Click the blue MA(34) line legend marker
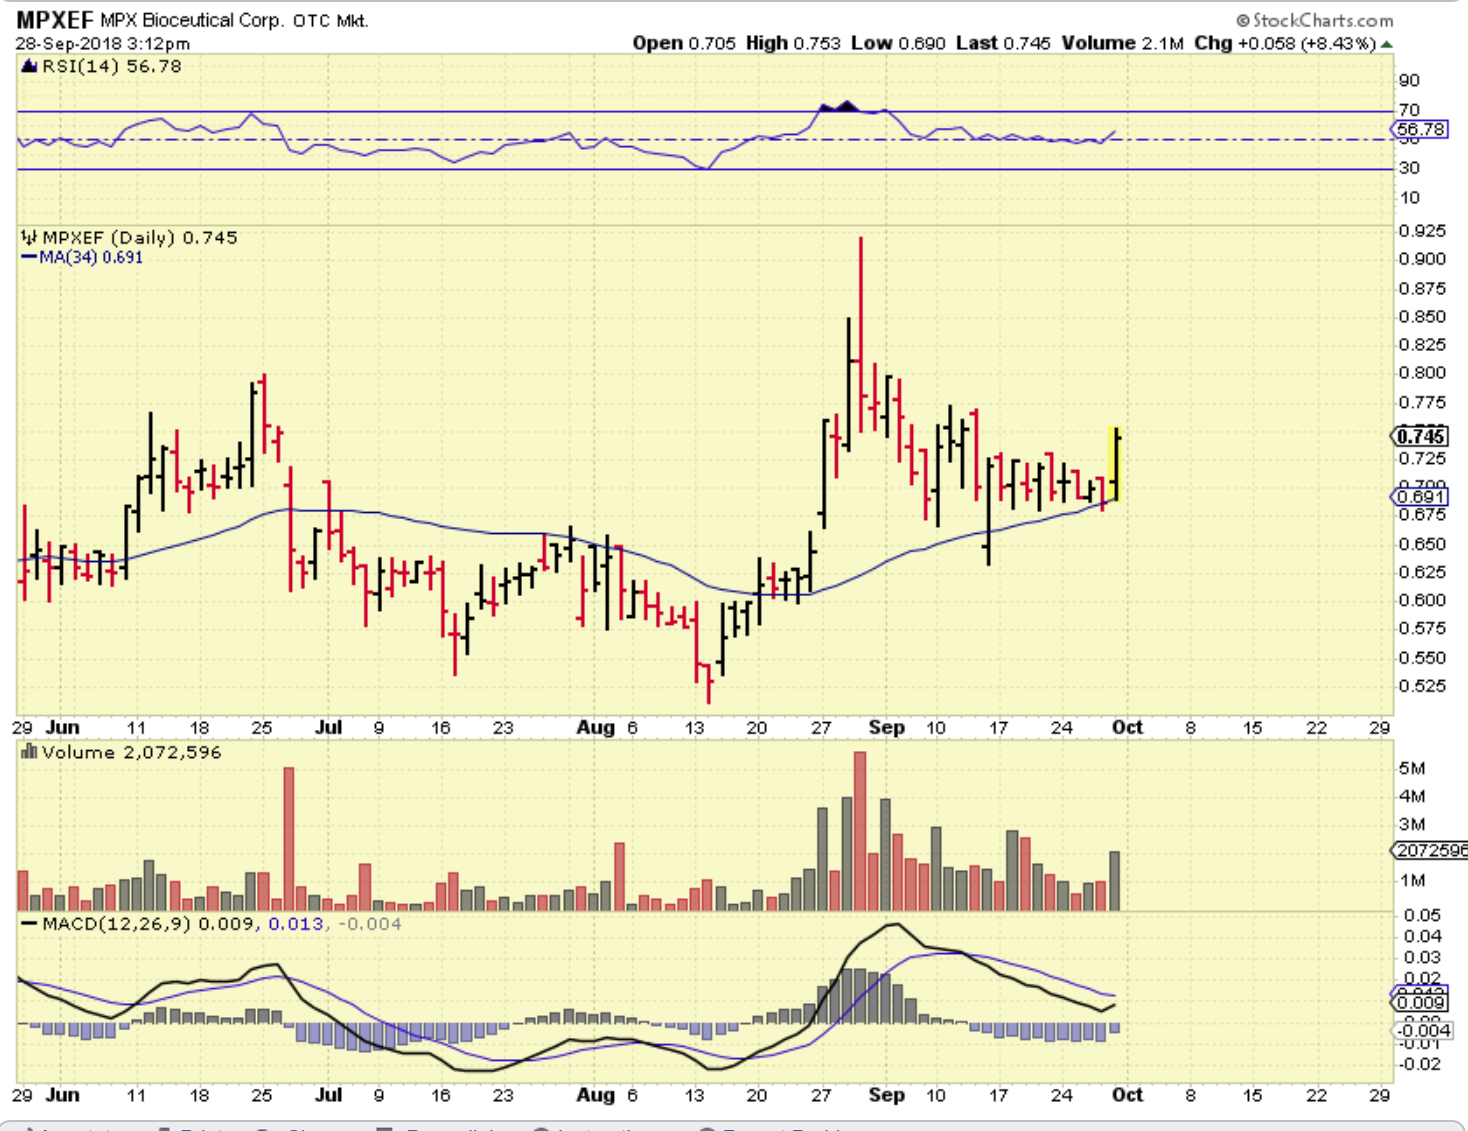Viewport: 1468px width, 1131px height. pos(29,258)
